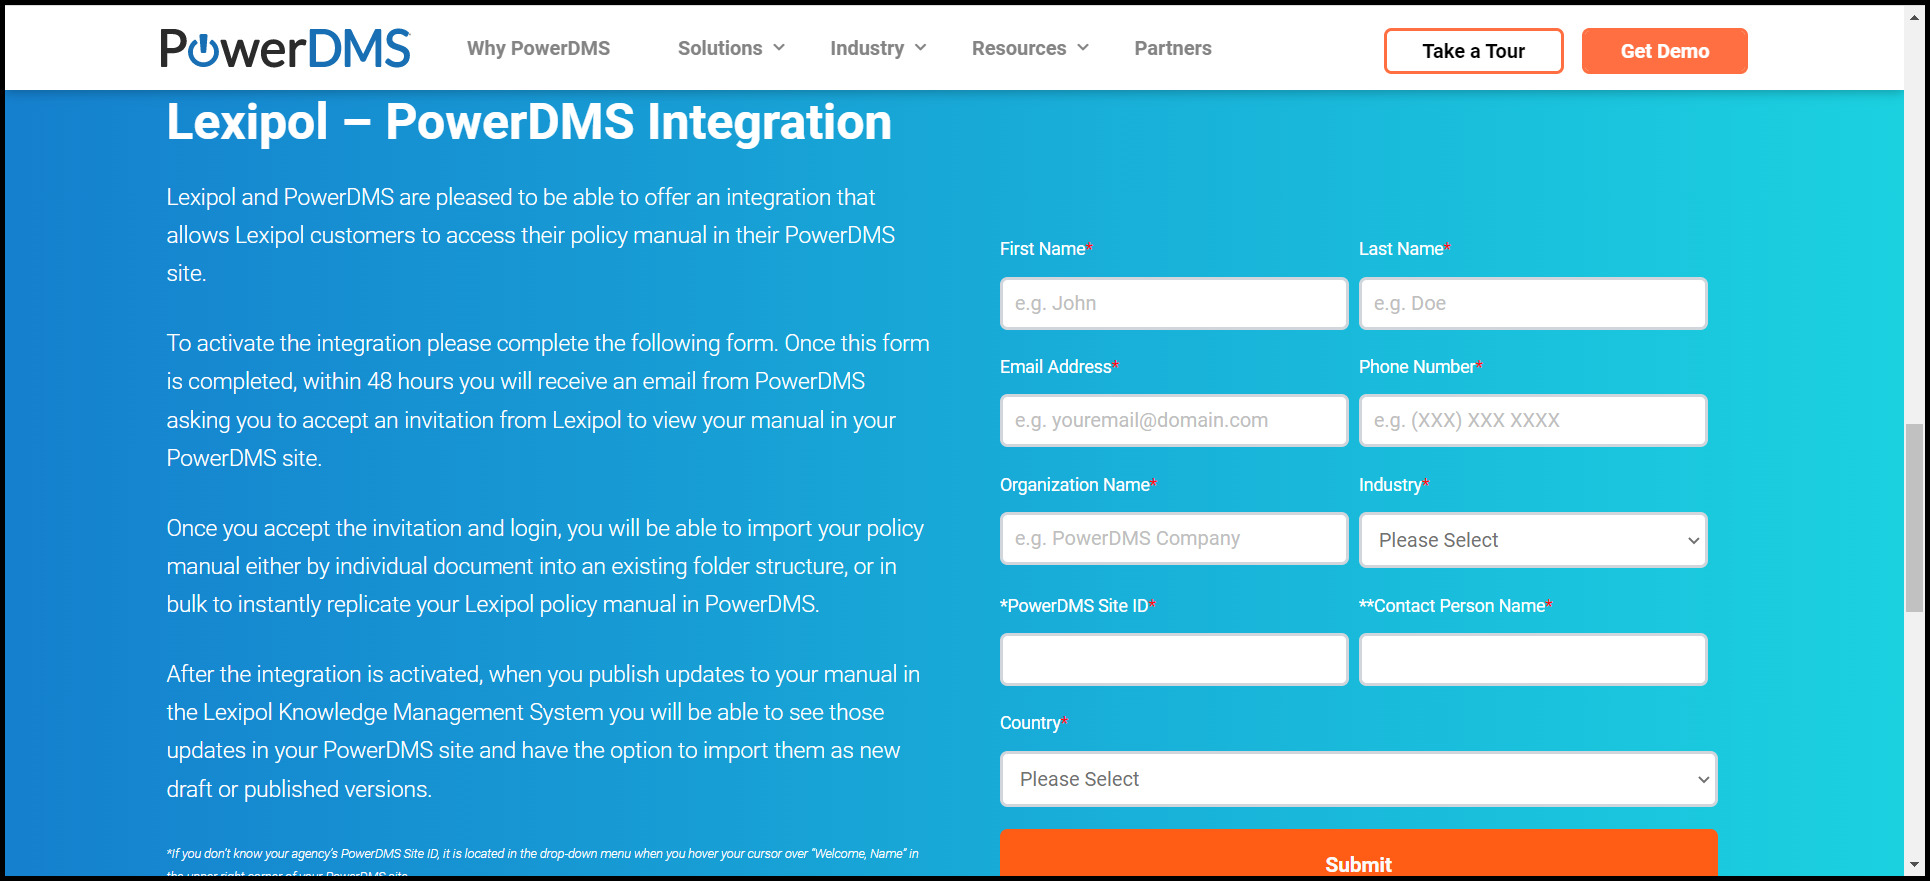Open the Country Please Select dropdown
This screenshot has width=1930, height=881.
[x=1358, y=779]
